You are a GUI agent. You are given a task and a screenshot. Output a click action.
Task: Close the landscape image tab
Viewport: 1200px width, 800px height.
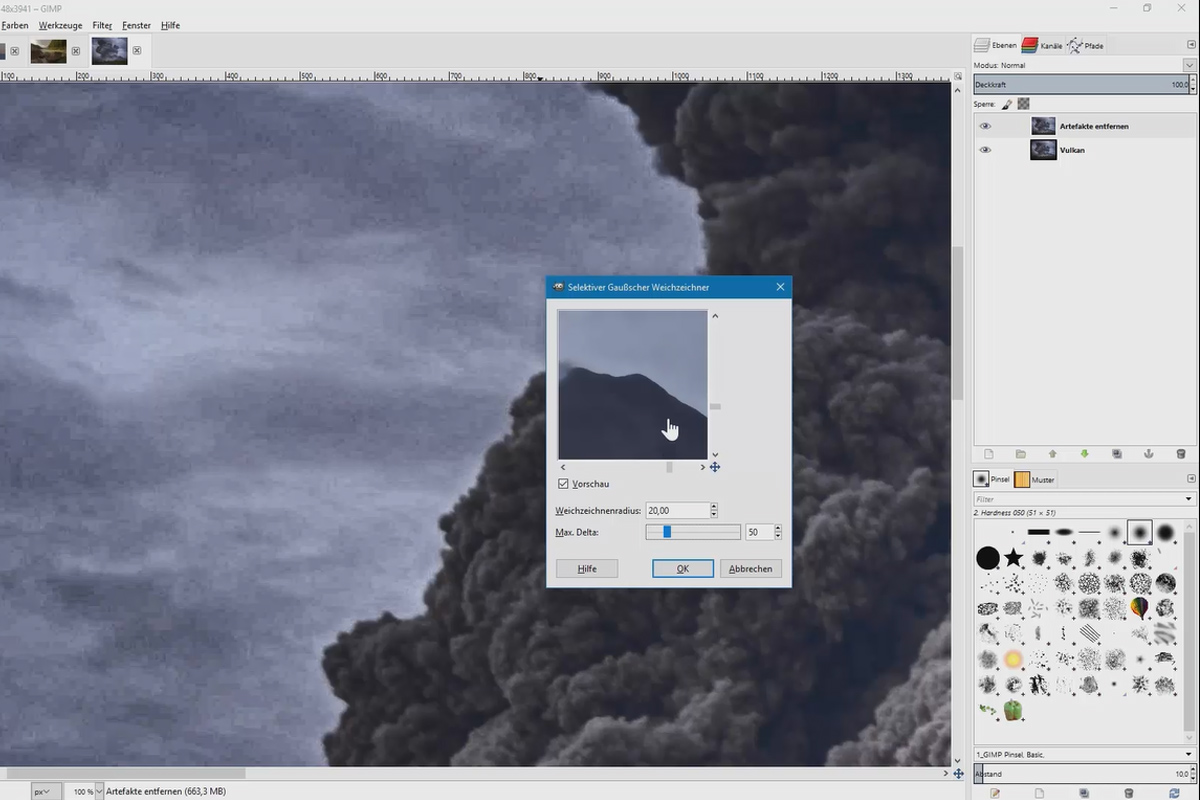click(x=76, y=50)
